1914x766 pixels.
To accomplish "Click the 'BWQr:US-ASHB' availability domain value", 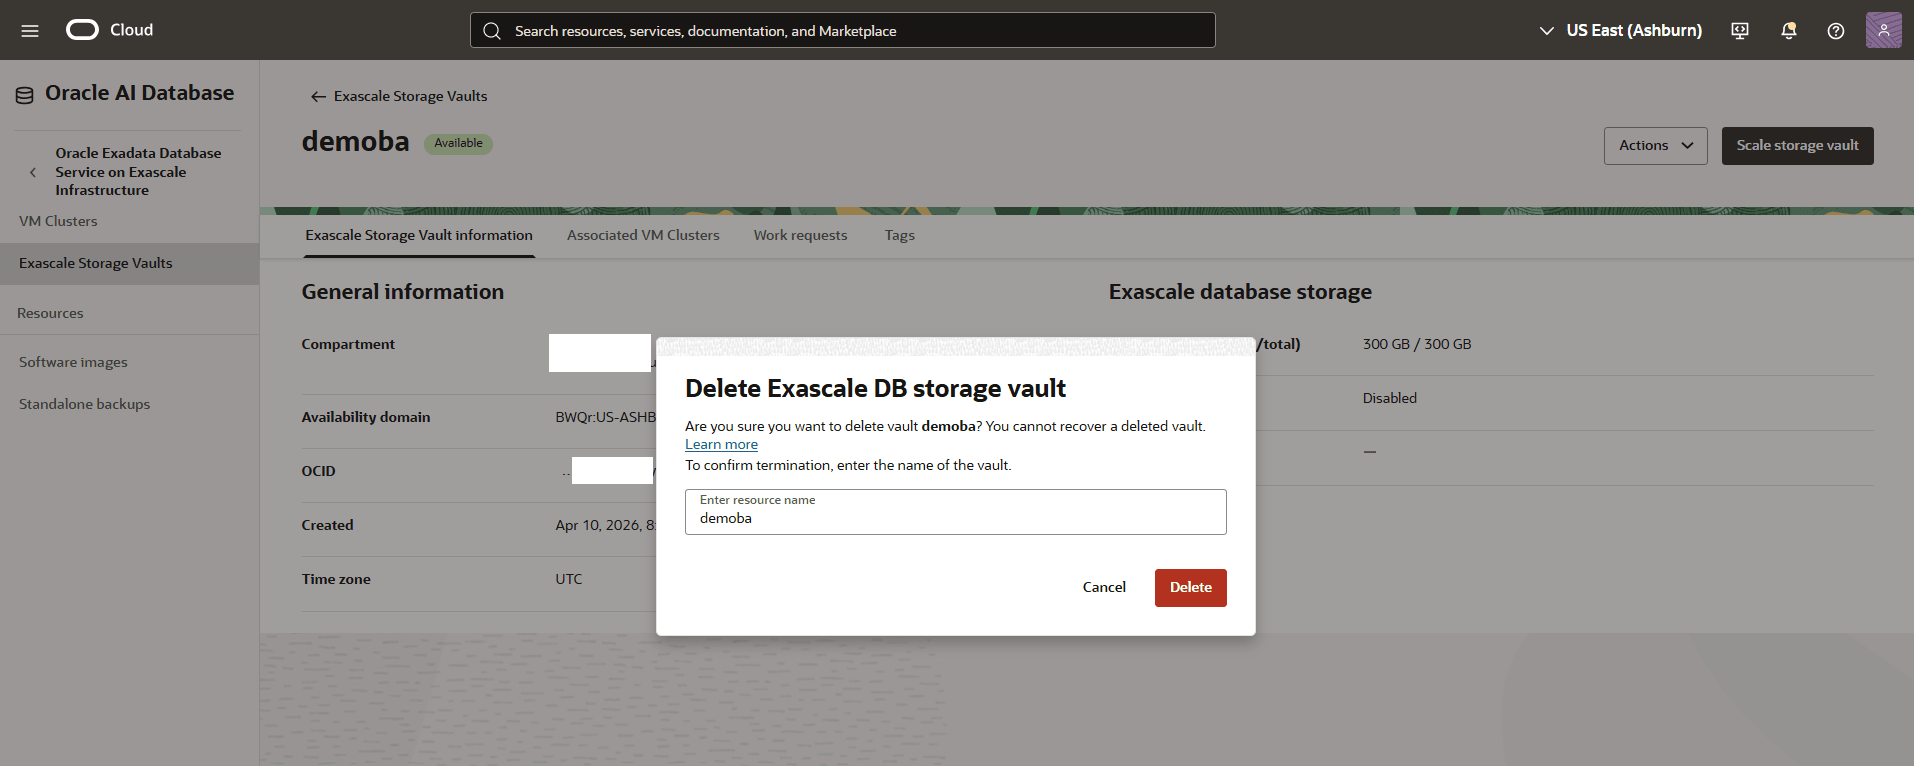I will (x=605, y=418).
